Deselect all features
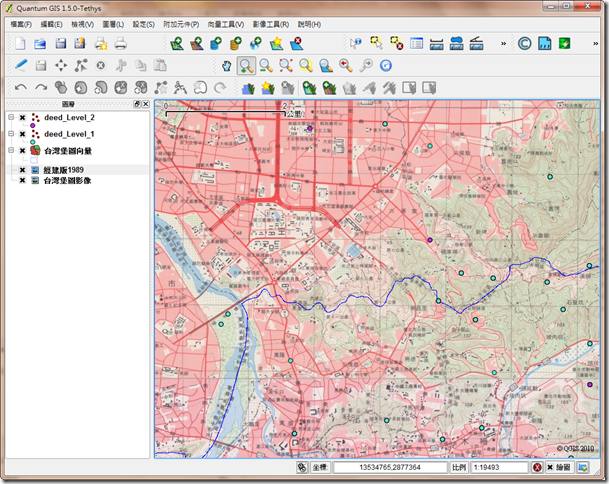The height and width of the screenshot is (484, 609). coord(396,43)
